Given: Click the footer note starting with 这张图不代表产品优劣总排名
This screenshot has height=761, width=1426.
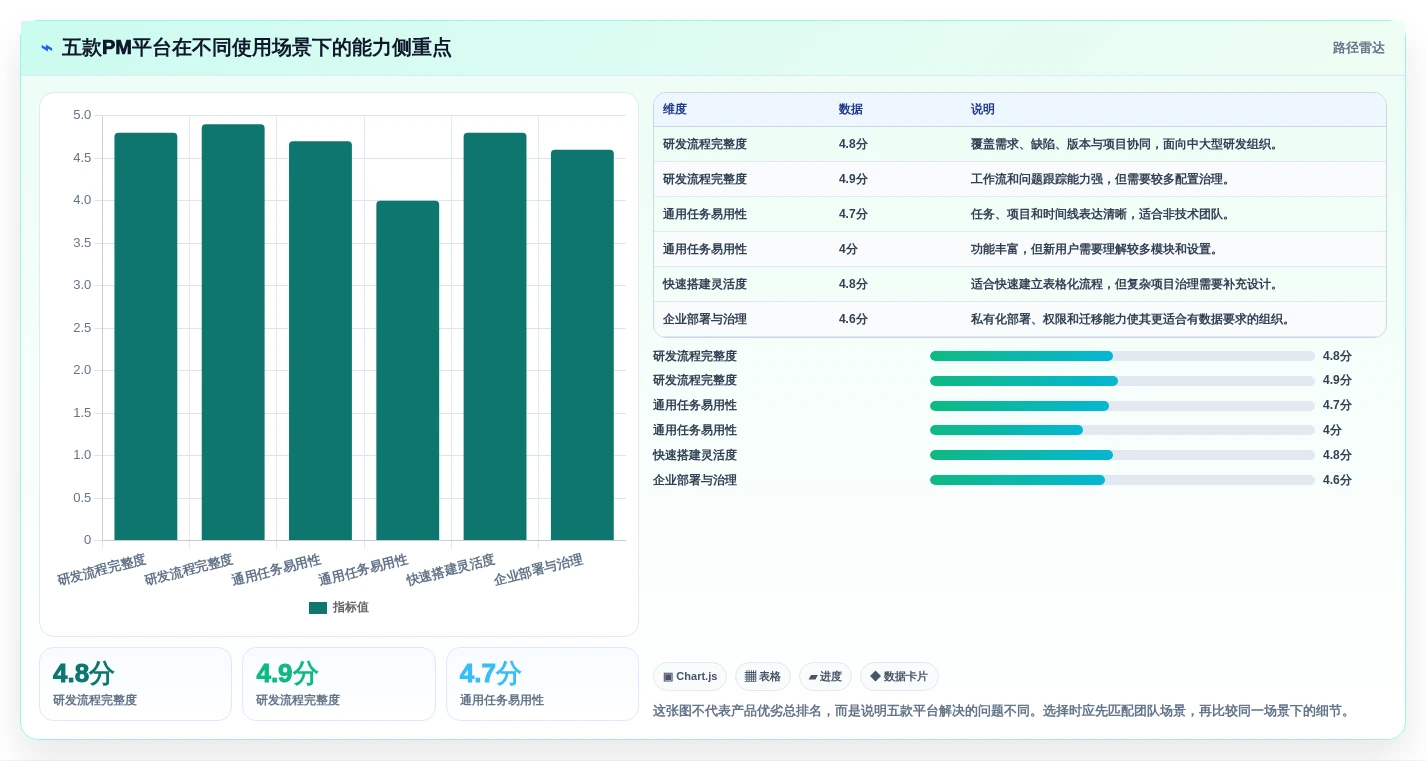Looking at the screenshot, I should (1002, 711).
